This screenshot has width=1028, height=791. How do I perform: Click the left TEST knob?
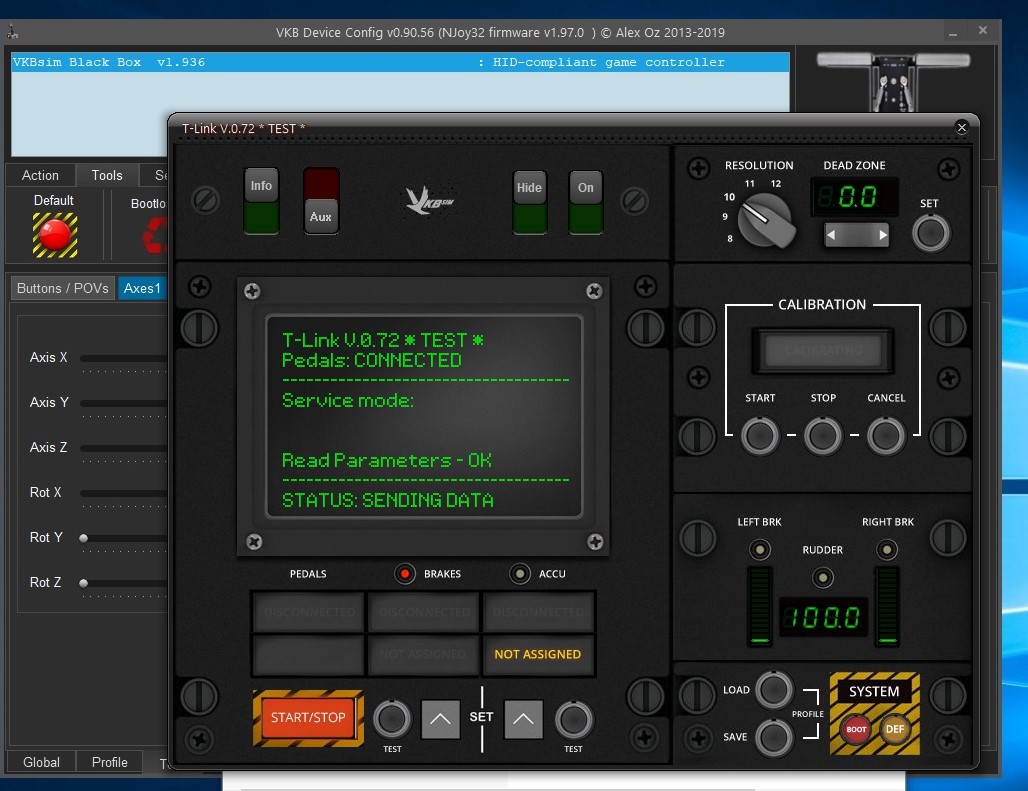click(x=392, y=719)
